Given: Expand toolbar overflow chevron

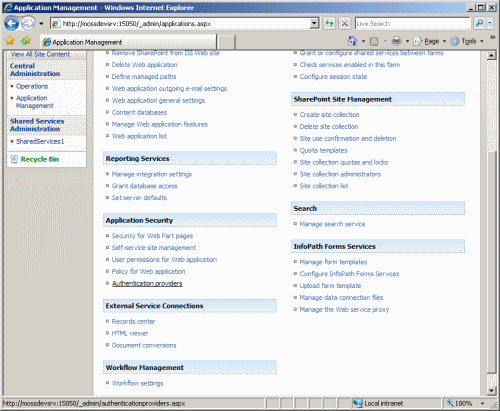Looking at the screenshot, I should 492,38.
